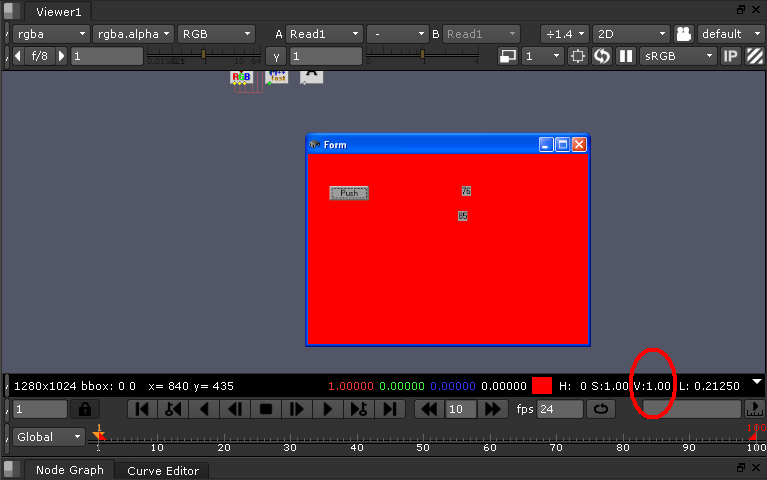Click the play forward button
The image size is (767, 480).
point(327,409)
